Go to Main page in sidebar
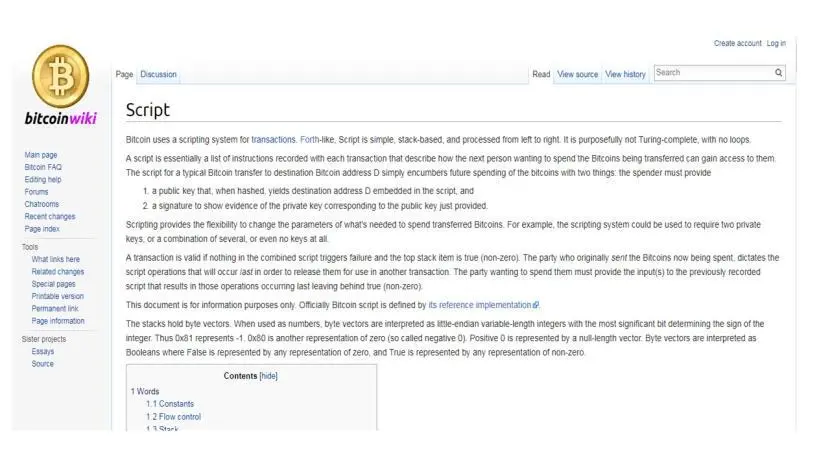The width and height of the screenshot is (830, 467). [x=41, y=155]
